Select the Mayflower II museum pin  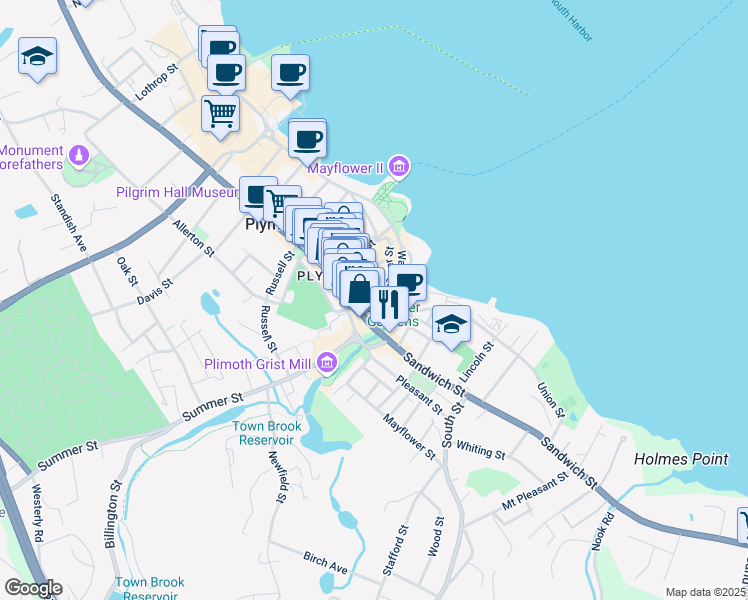(x=399, y=167)
